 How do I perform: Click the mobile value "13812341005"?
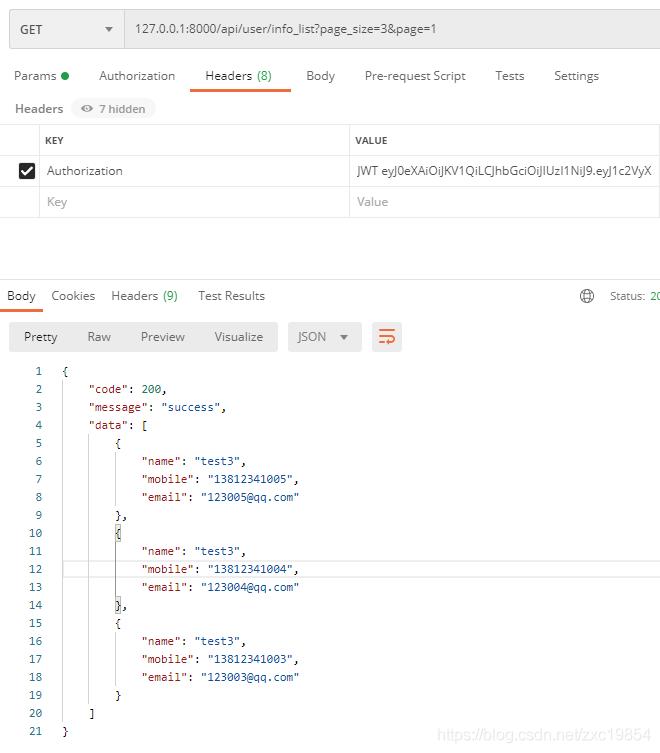pyautogui.click(x=250, y=479)
